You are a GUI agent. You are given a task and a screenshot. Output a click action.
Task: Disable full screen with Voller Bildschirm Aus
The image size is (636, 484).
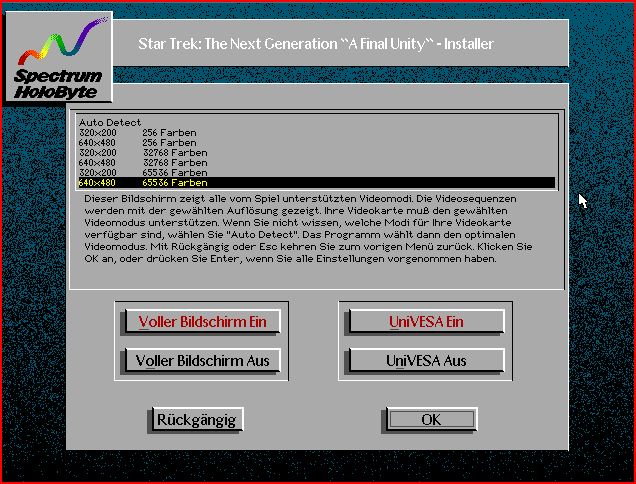point(201,361)
